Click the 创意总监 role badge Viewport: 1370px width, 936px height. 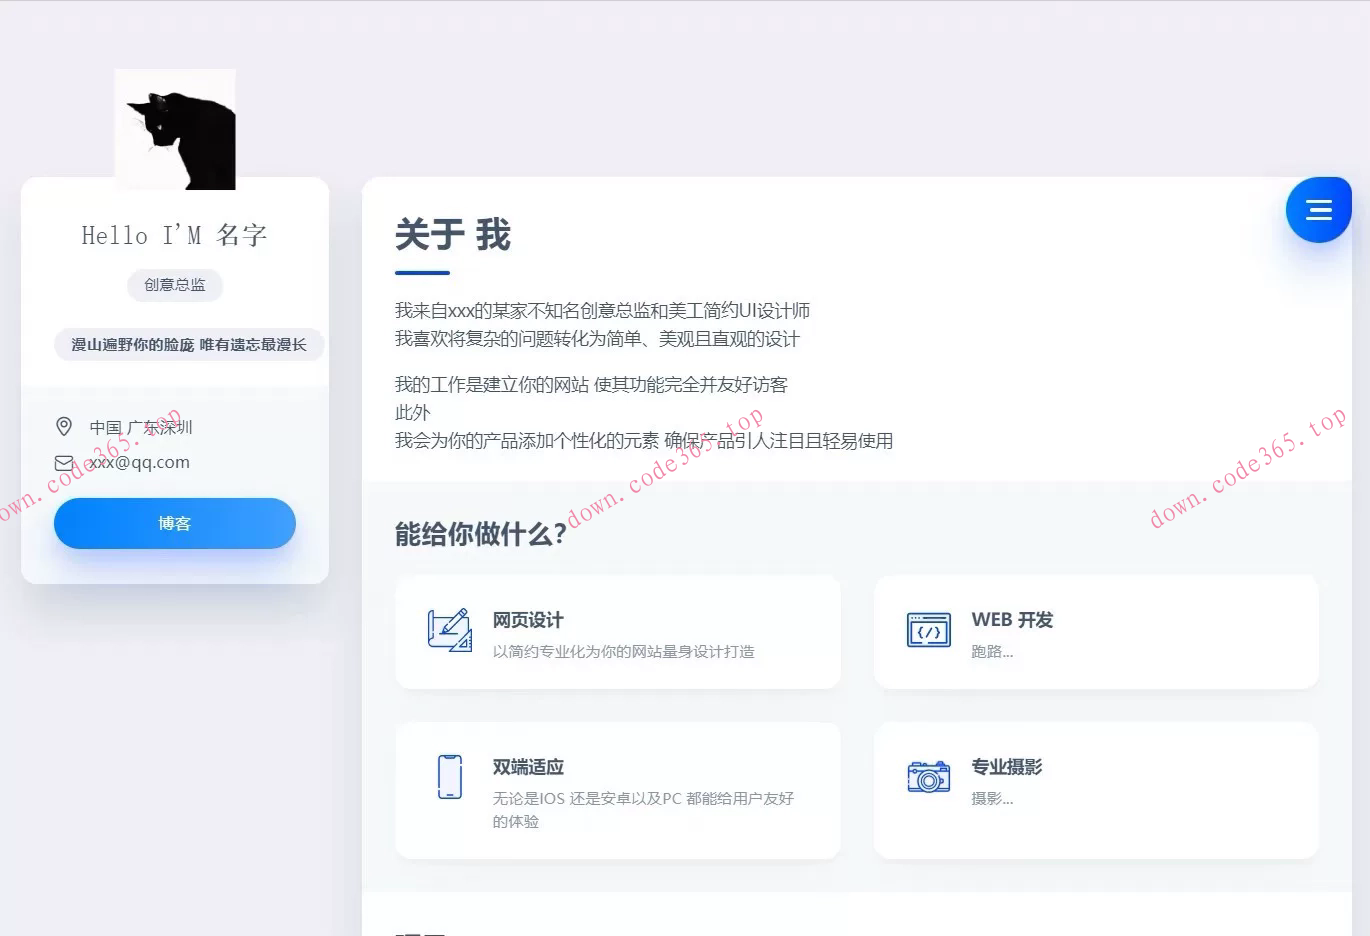click(x=175, y=285)
